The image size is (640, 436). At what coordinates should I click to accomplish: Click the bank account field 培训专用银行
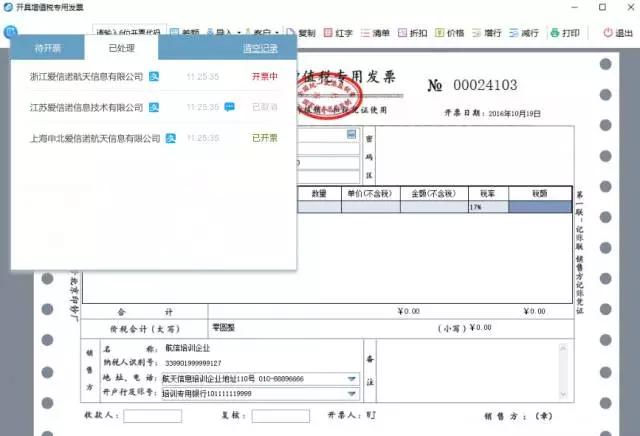pos(260,394)
